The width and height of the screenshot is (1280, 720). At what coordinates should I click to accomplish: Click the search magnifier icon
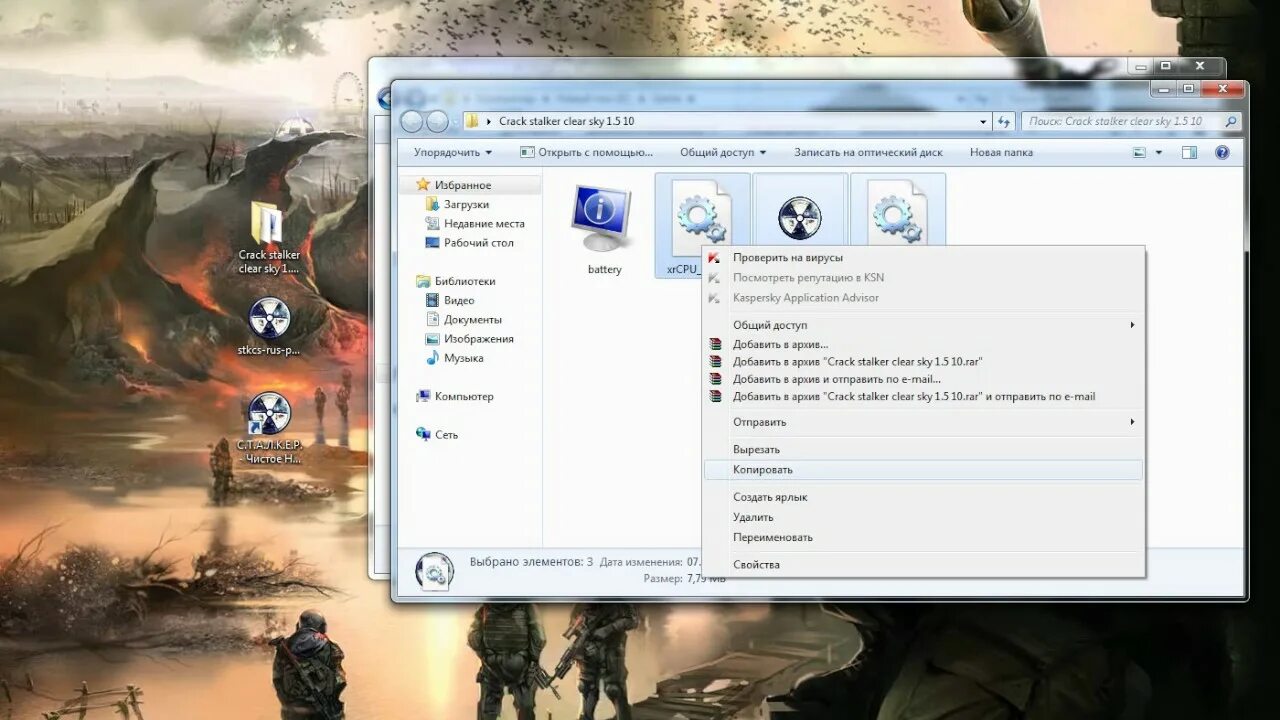click(x=1230, y=121)
